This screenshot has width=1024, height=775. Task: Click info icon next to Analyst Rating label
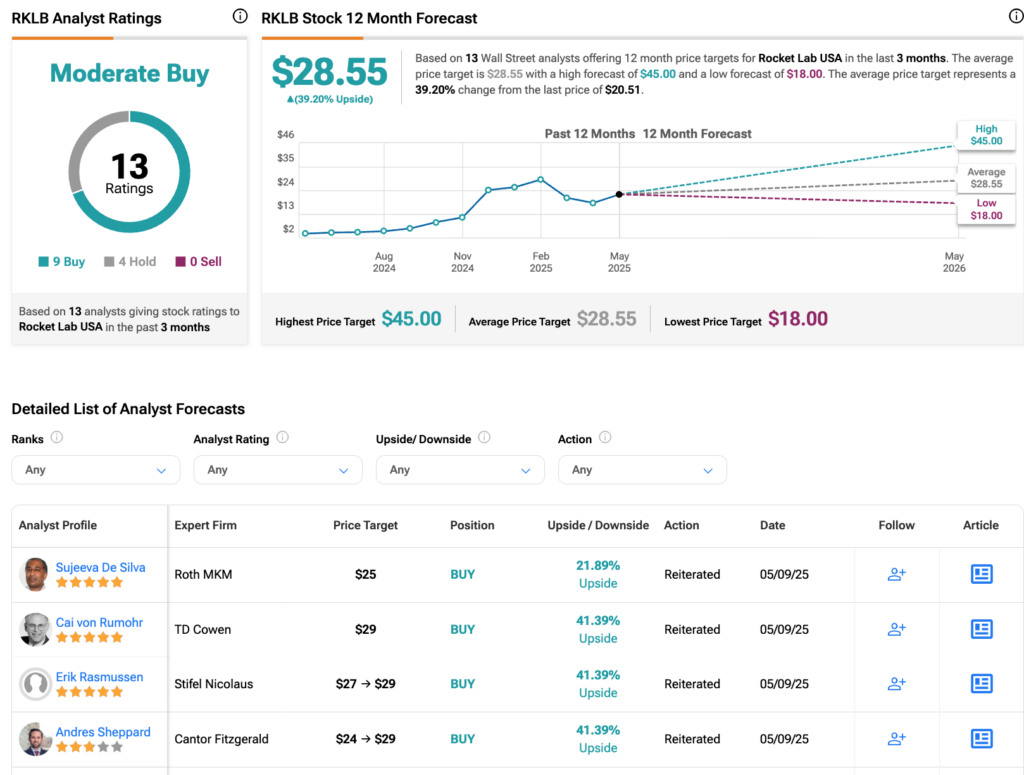[x=283, y=437]
